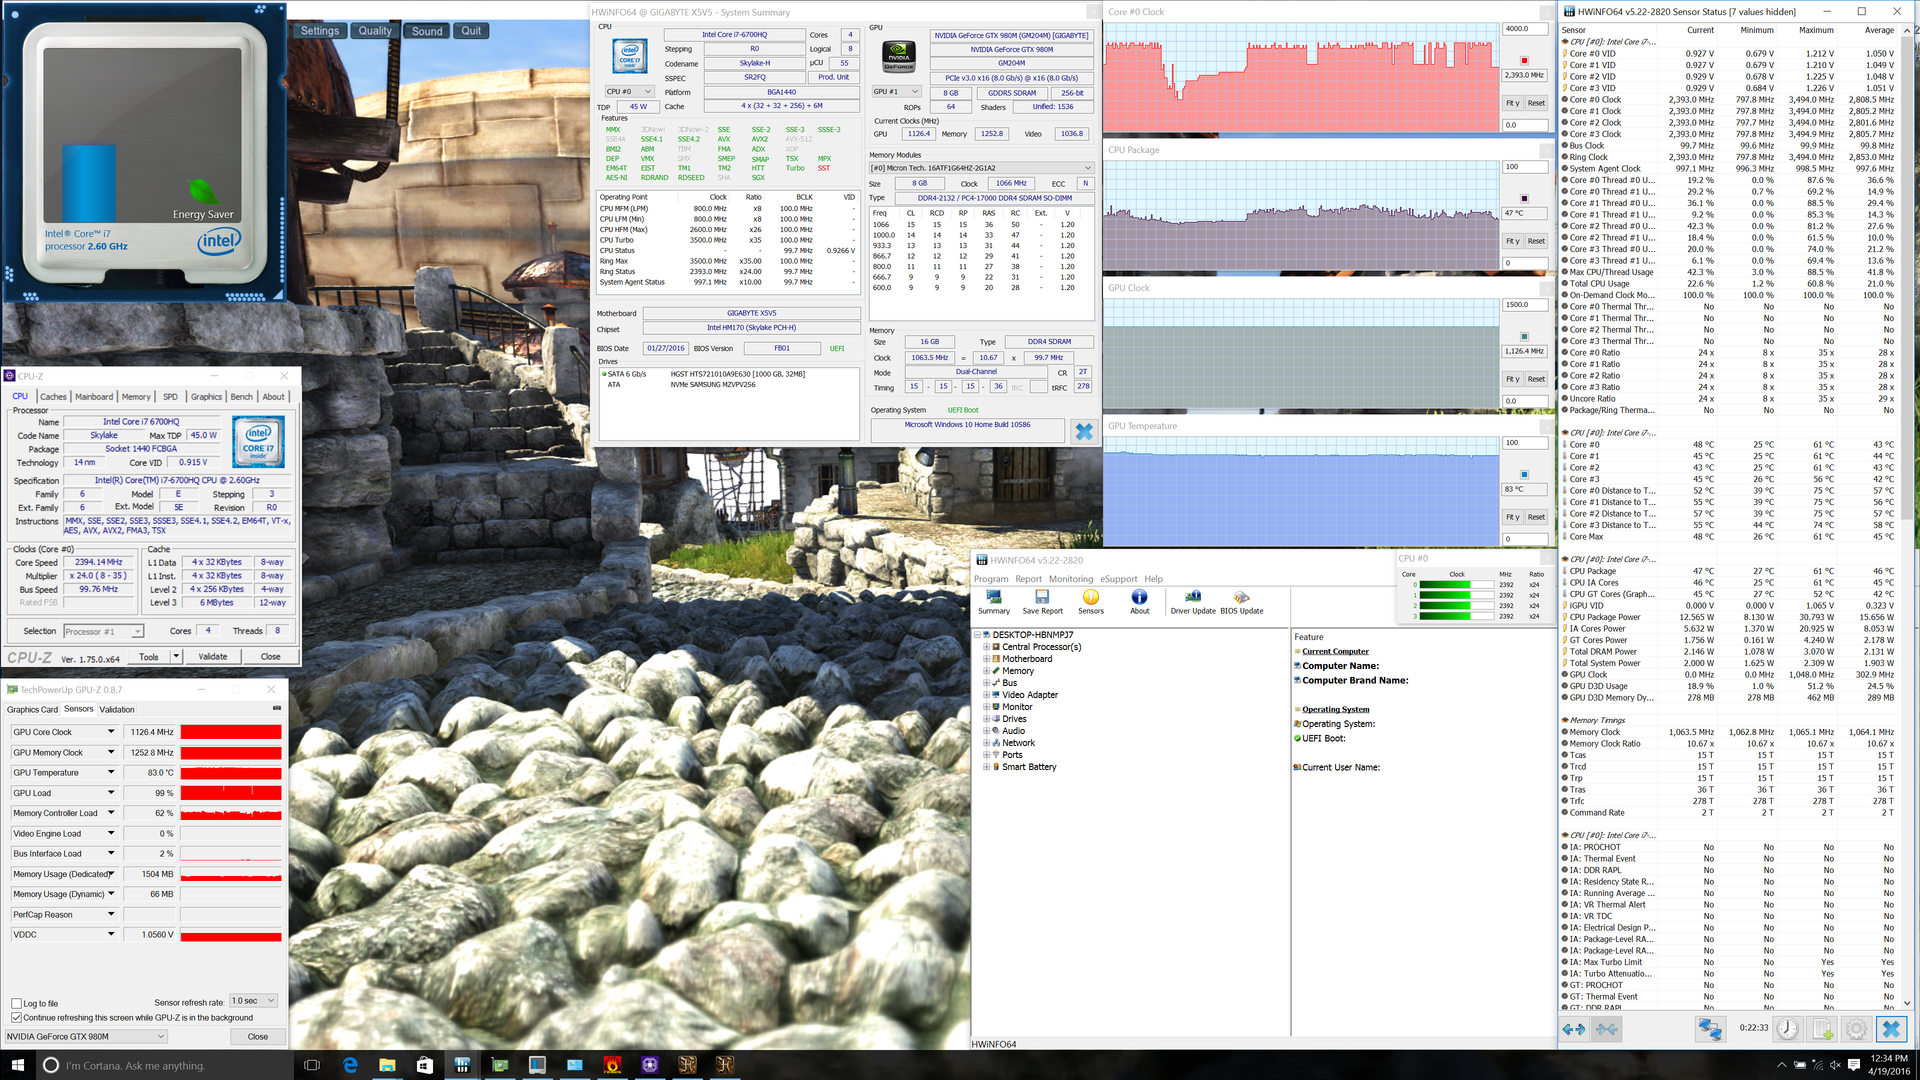Click the Sensor Status vertical scrollbar down arrow
This screenshot has height=1080, width=1920.
click(x=1907, y=1003)
